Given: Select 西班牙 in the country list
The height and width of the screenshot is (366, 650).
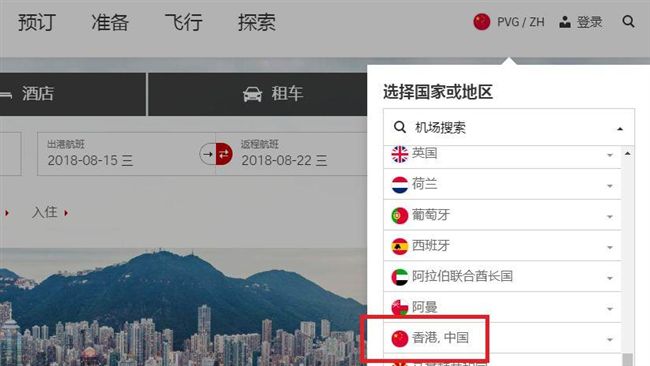Looking at the screenshot, I should click(x=502, y=246).
